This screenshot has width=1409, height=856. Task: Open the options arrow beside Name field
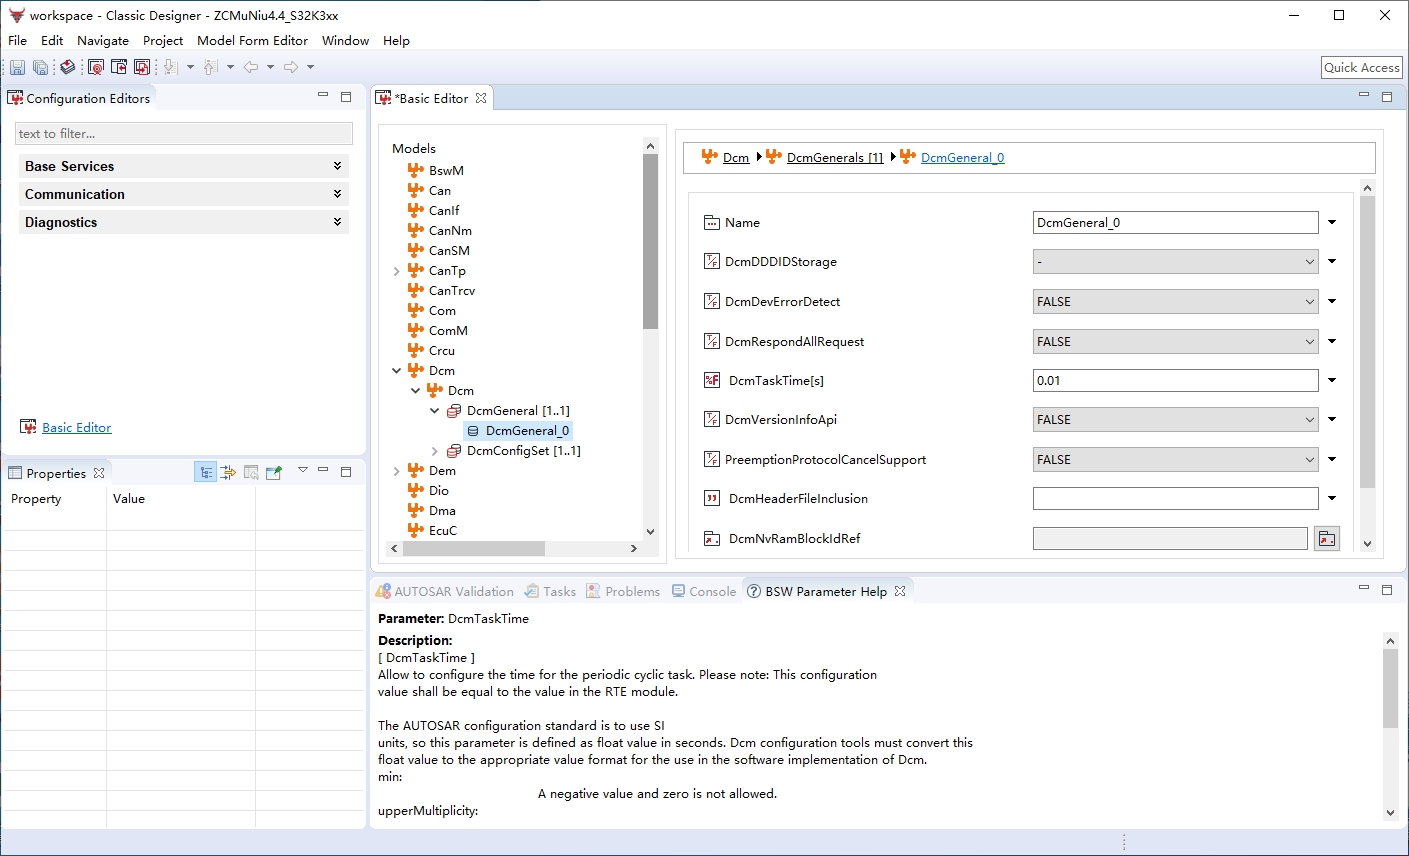coord(1332,222)
